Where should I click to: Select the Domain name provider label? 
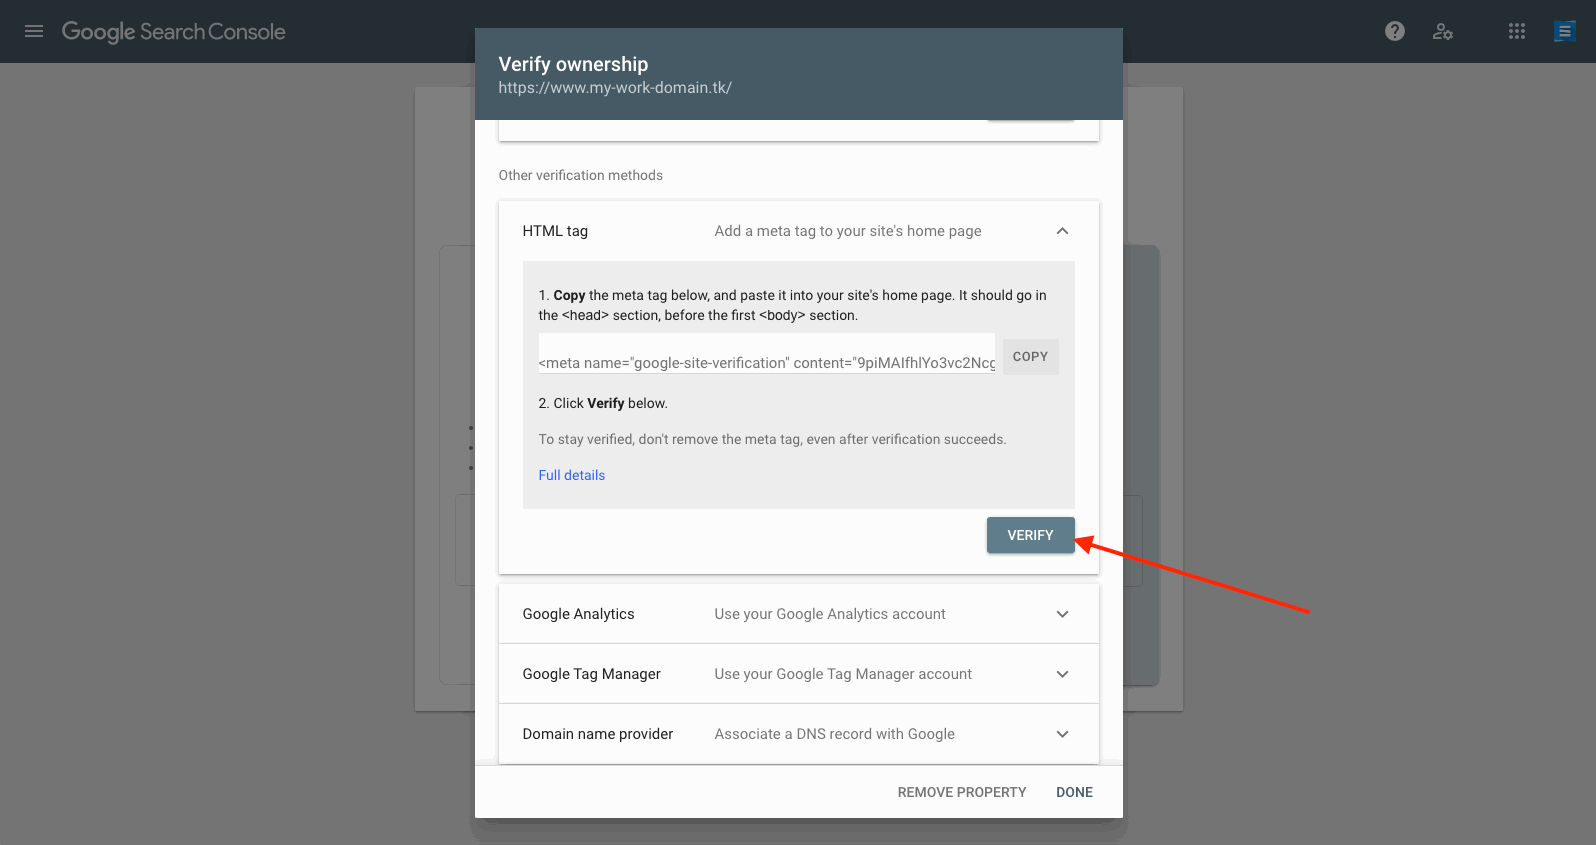click(x=598, y=734)
